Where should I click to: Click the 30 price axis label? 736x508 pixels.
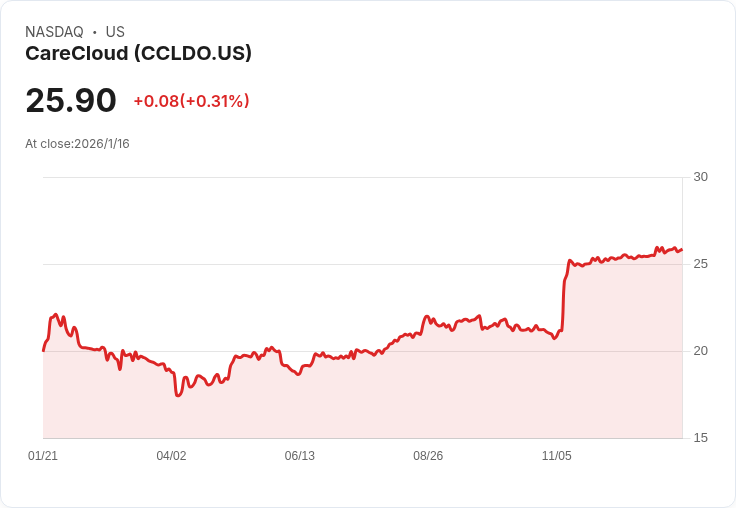(x=700, y=177)
